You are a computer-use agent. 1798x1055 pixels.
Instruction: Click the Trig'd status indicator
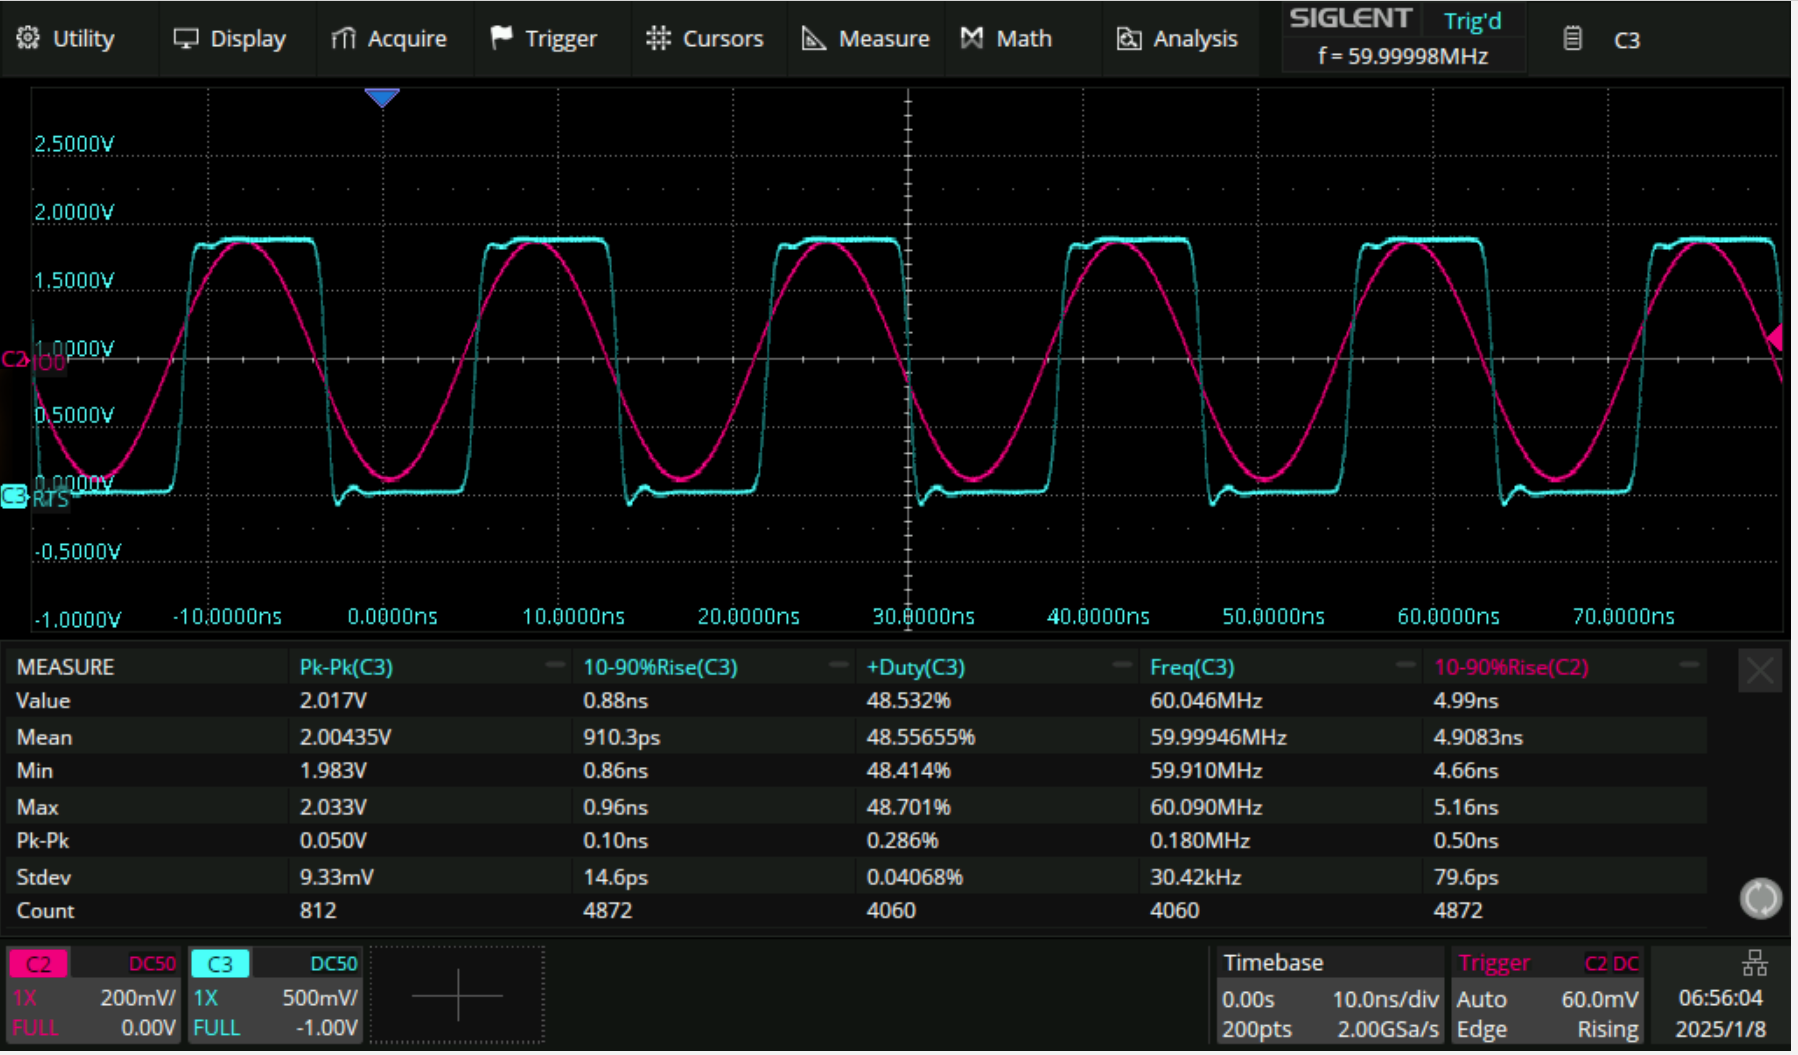pyautogui.click(x=1472, y=21)
